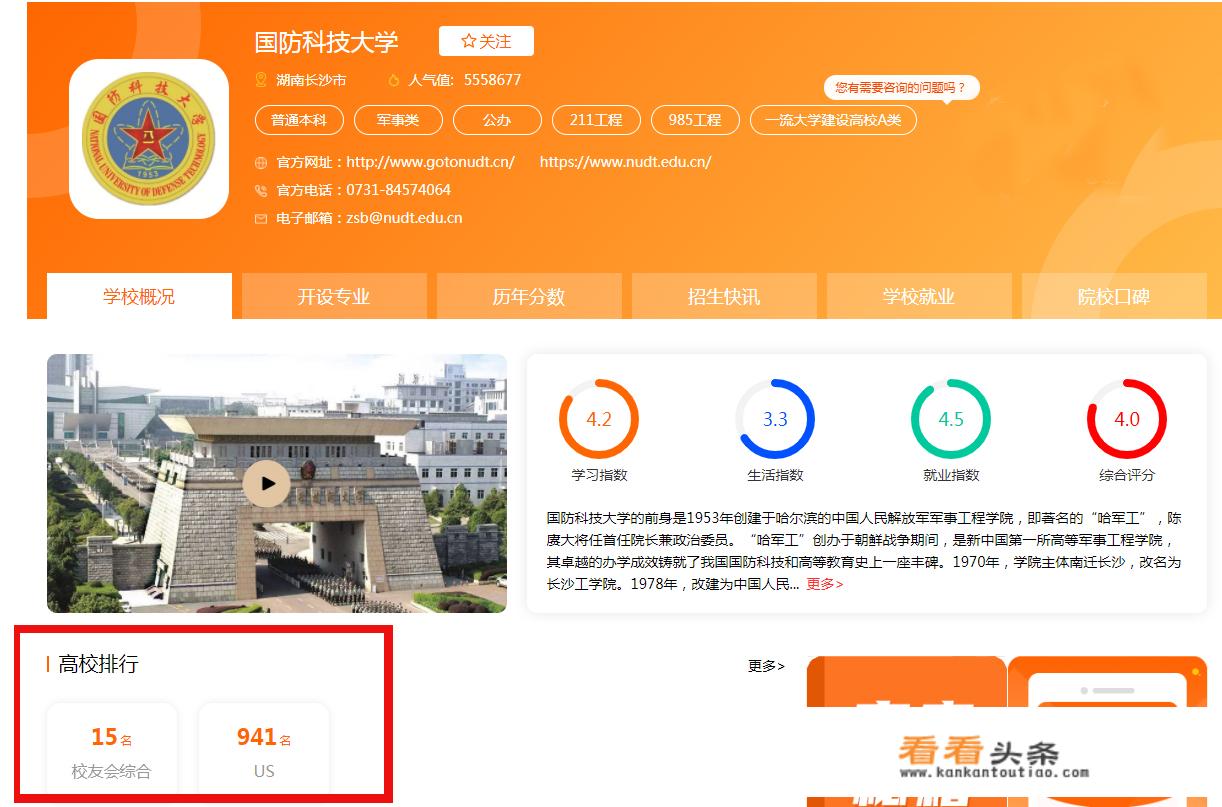Click the 您有需要咨询的问题吗 consultation bubble
Image resolution: width=1222 pixels, height=807 pixels.
[901, 88]
